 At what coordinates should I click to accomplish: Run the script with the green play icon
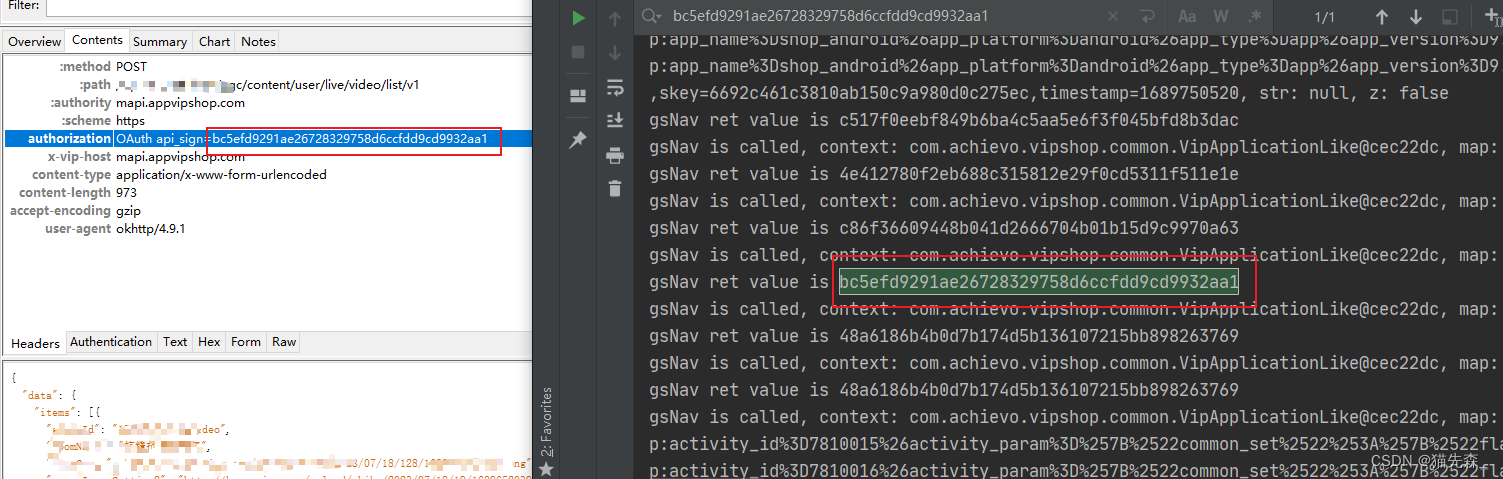tap(578, 17)
